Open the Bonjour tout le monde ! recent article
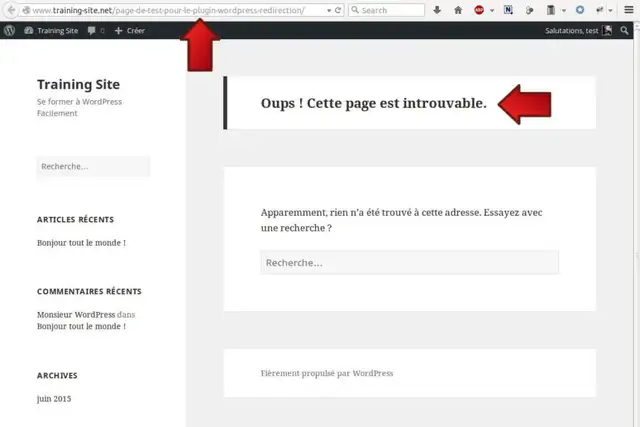The image size is (640, 427). click(81, 243)
